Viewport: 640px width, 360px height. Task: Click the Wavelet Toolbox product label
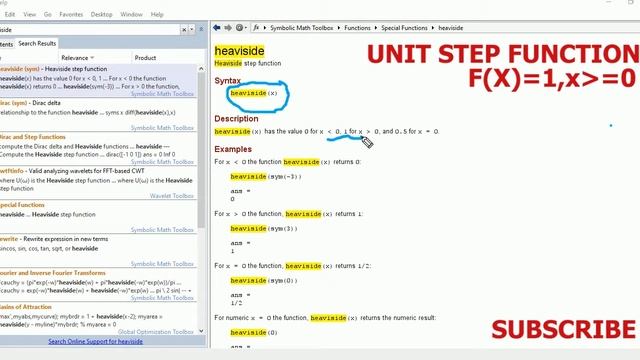pyautogui.click(x=171, y=196)
